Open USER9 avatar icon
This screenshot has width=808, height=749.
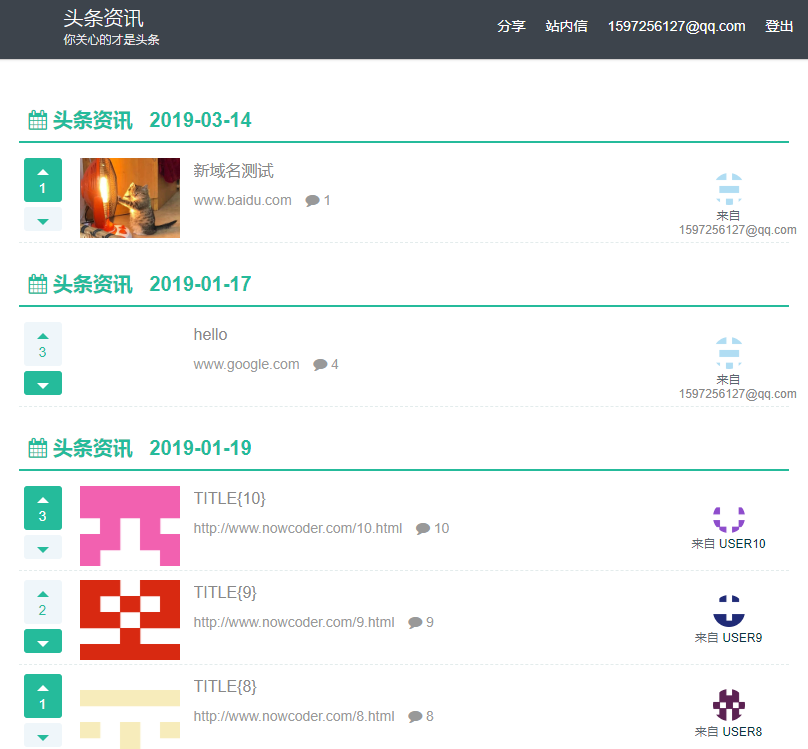click(x=729, y=611)
